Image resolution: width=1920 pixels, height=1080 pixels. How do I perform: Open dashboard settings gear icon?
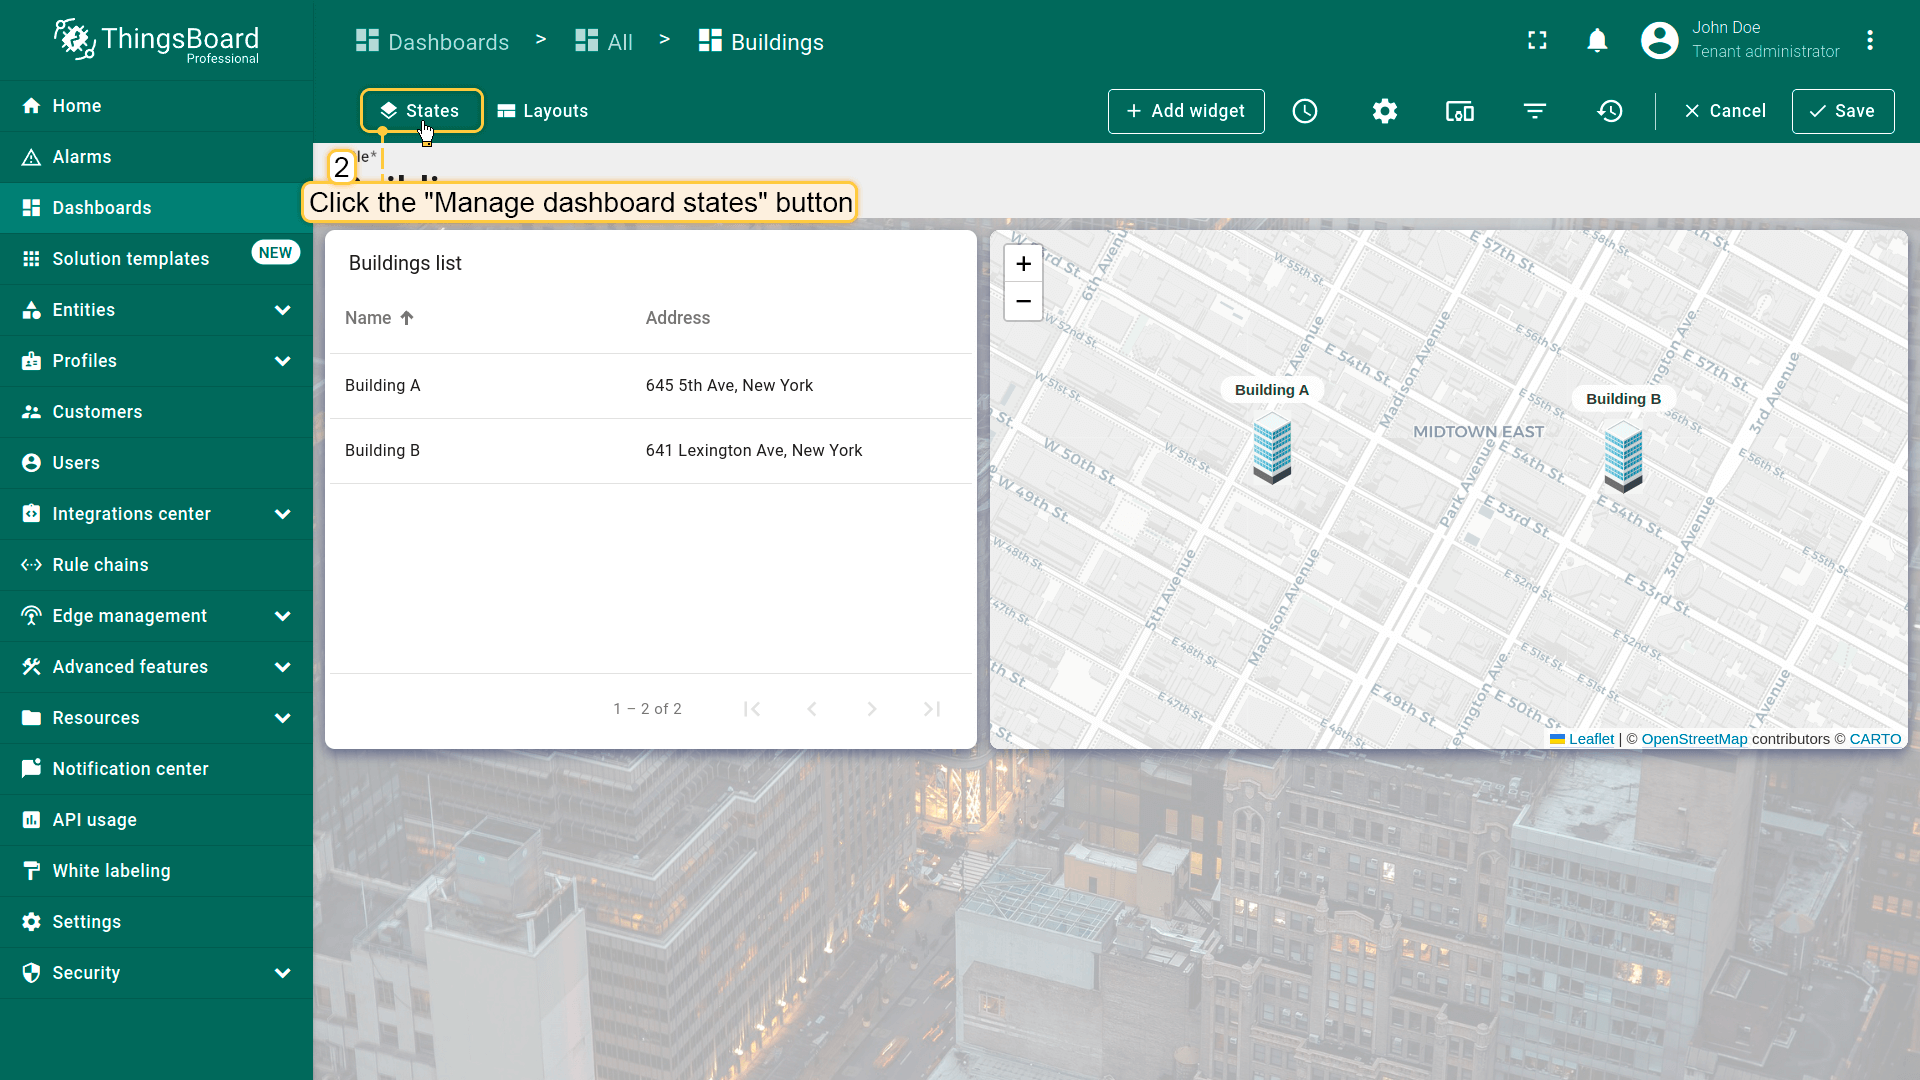coord(1385,111)
